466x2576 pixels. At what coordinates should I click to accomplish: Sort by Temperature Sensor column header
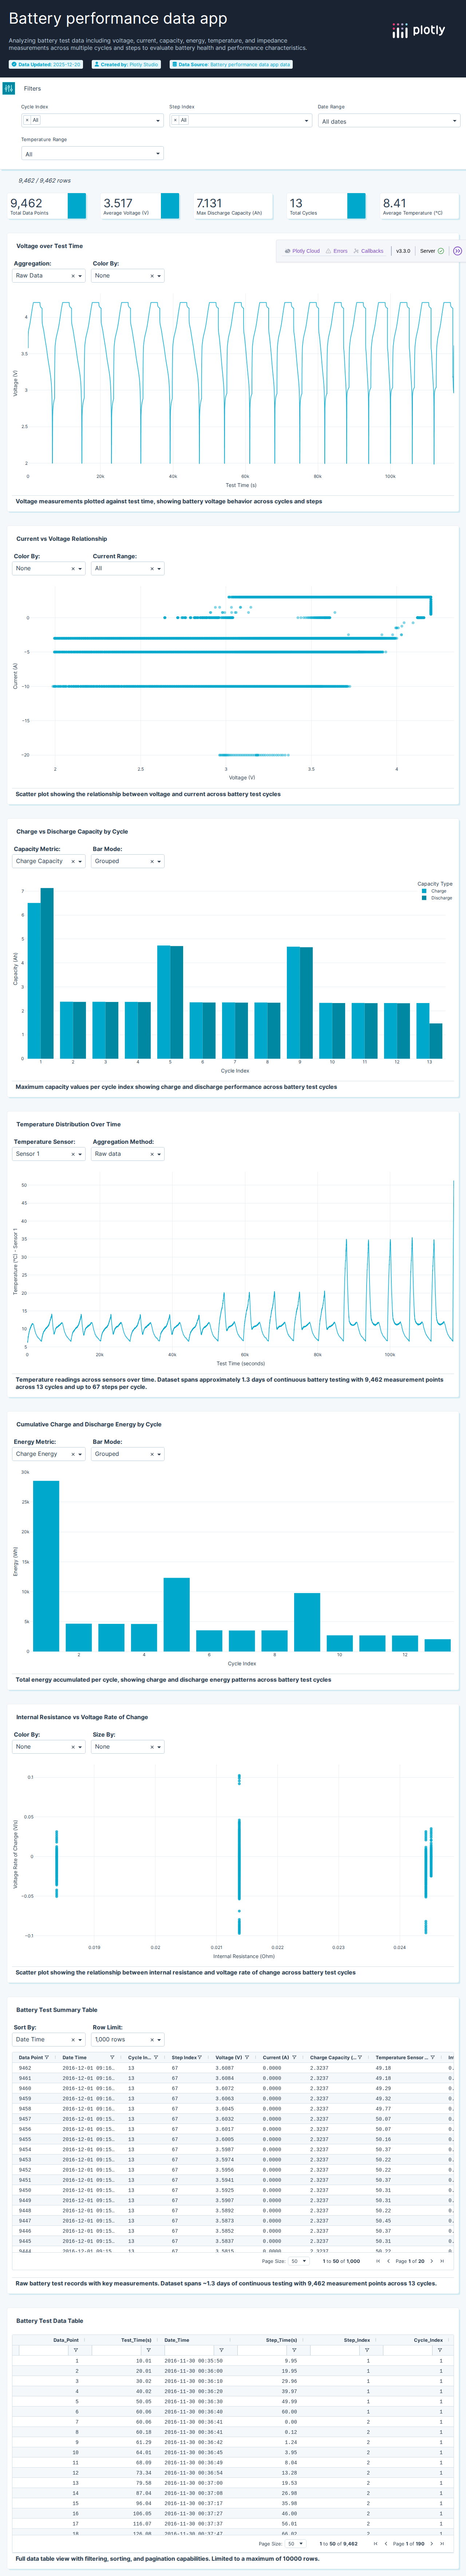coord(402,2057)
